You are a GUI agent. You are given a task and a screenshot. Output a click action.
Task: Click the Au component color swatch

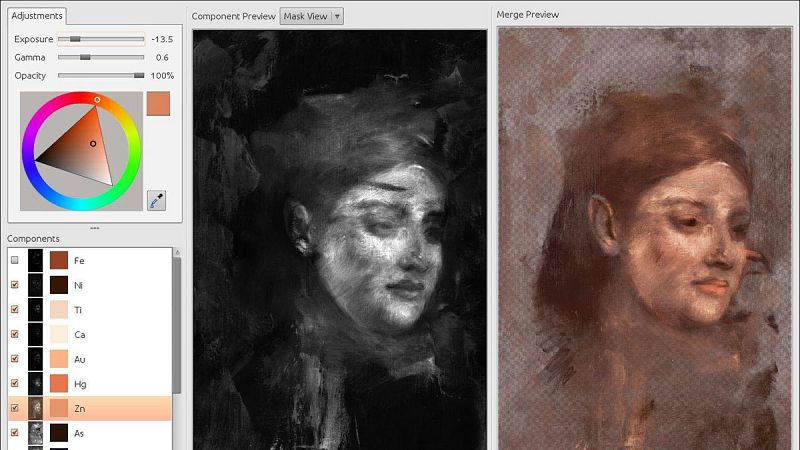click(59, 359)
